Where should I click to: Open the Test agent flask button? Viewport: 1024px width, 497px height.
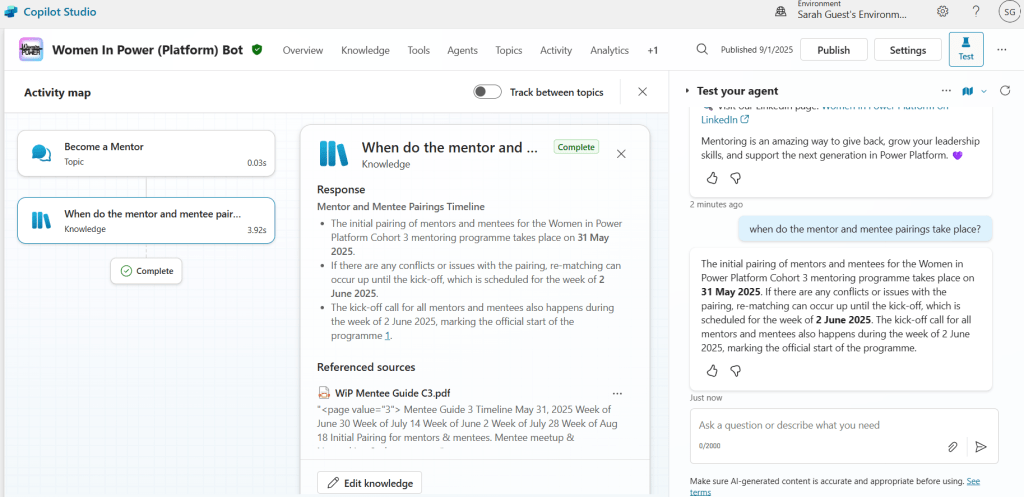point(966,49)
